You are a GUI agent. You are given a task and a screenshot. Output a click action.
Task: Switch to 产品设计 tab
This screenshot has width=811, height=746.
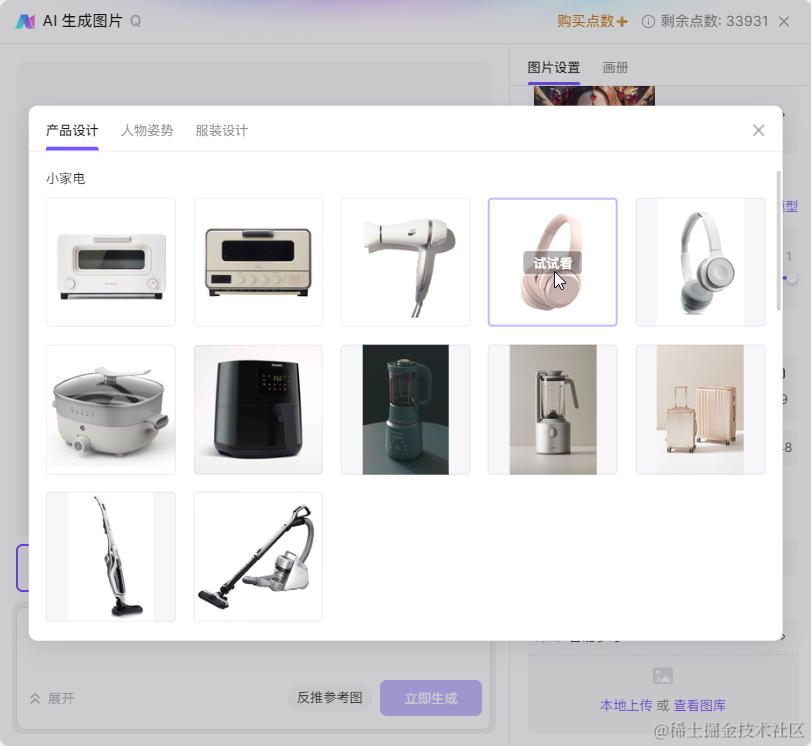72,130
